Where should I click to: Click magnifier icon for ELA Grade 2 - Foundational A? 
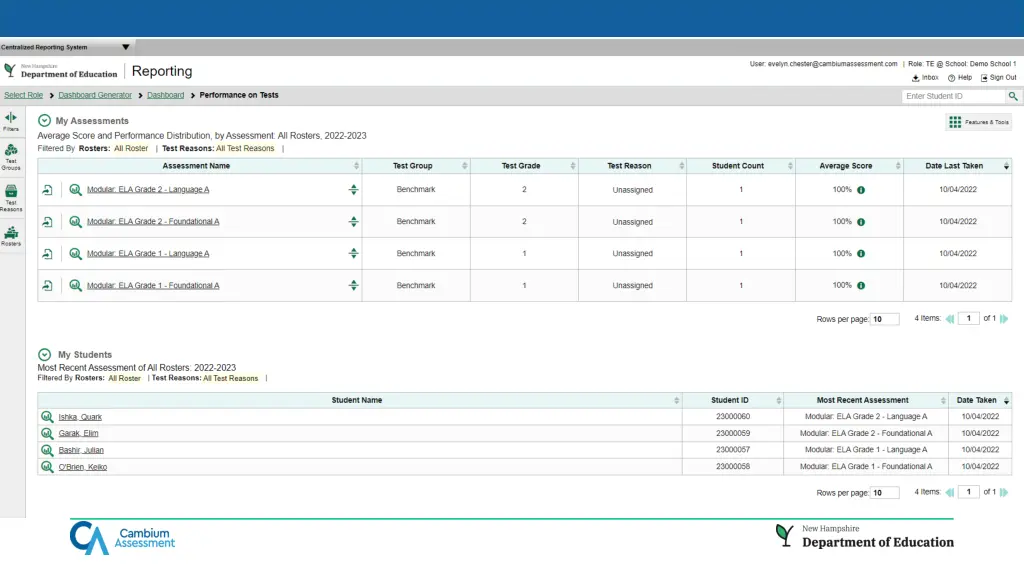pyautogui.click(x=76, y=221)
